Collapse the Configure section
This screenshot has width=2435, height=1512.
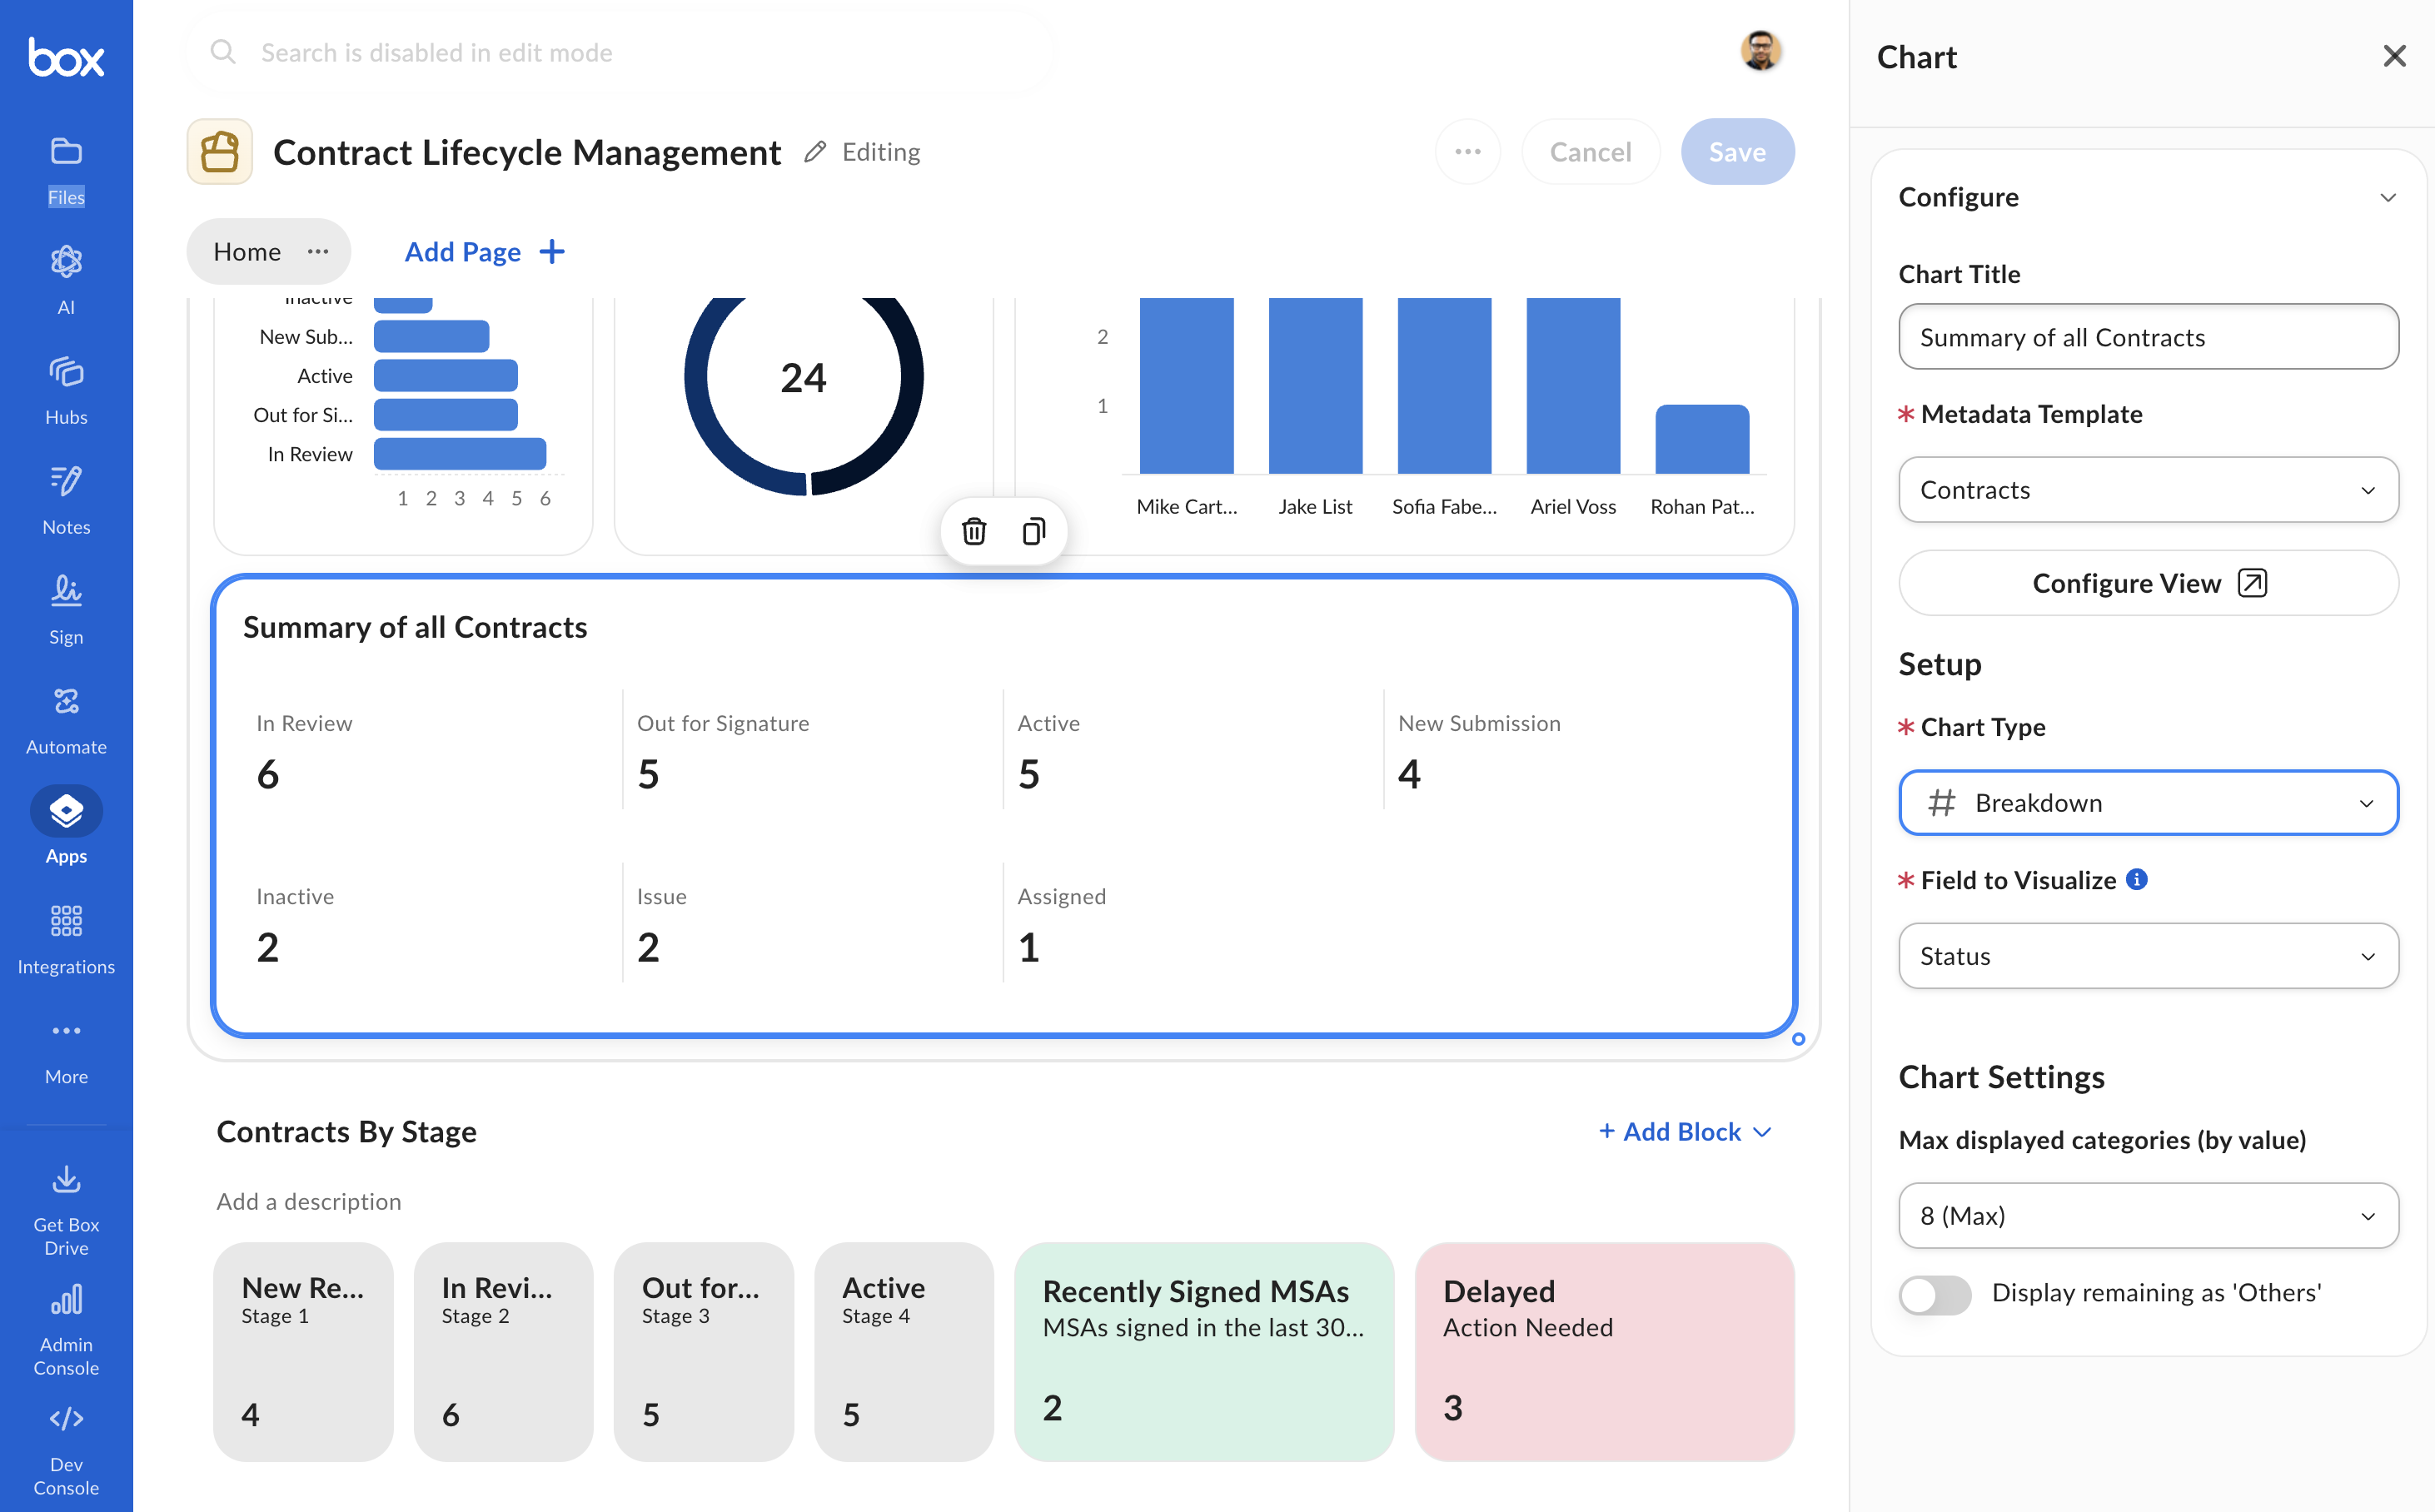pos(2388,197)
